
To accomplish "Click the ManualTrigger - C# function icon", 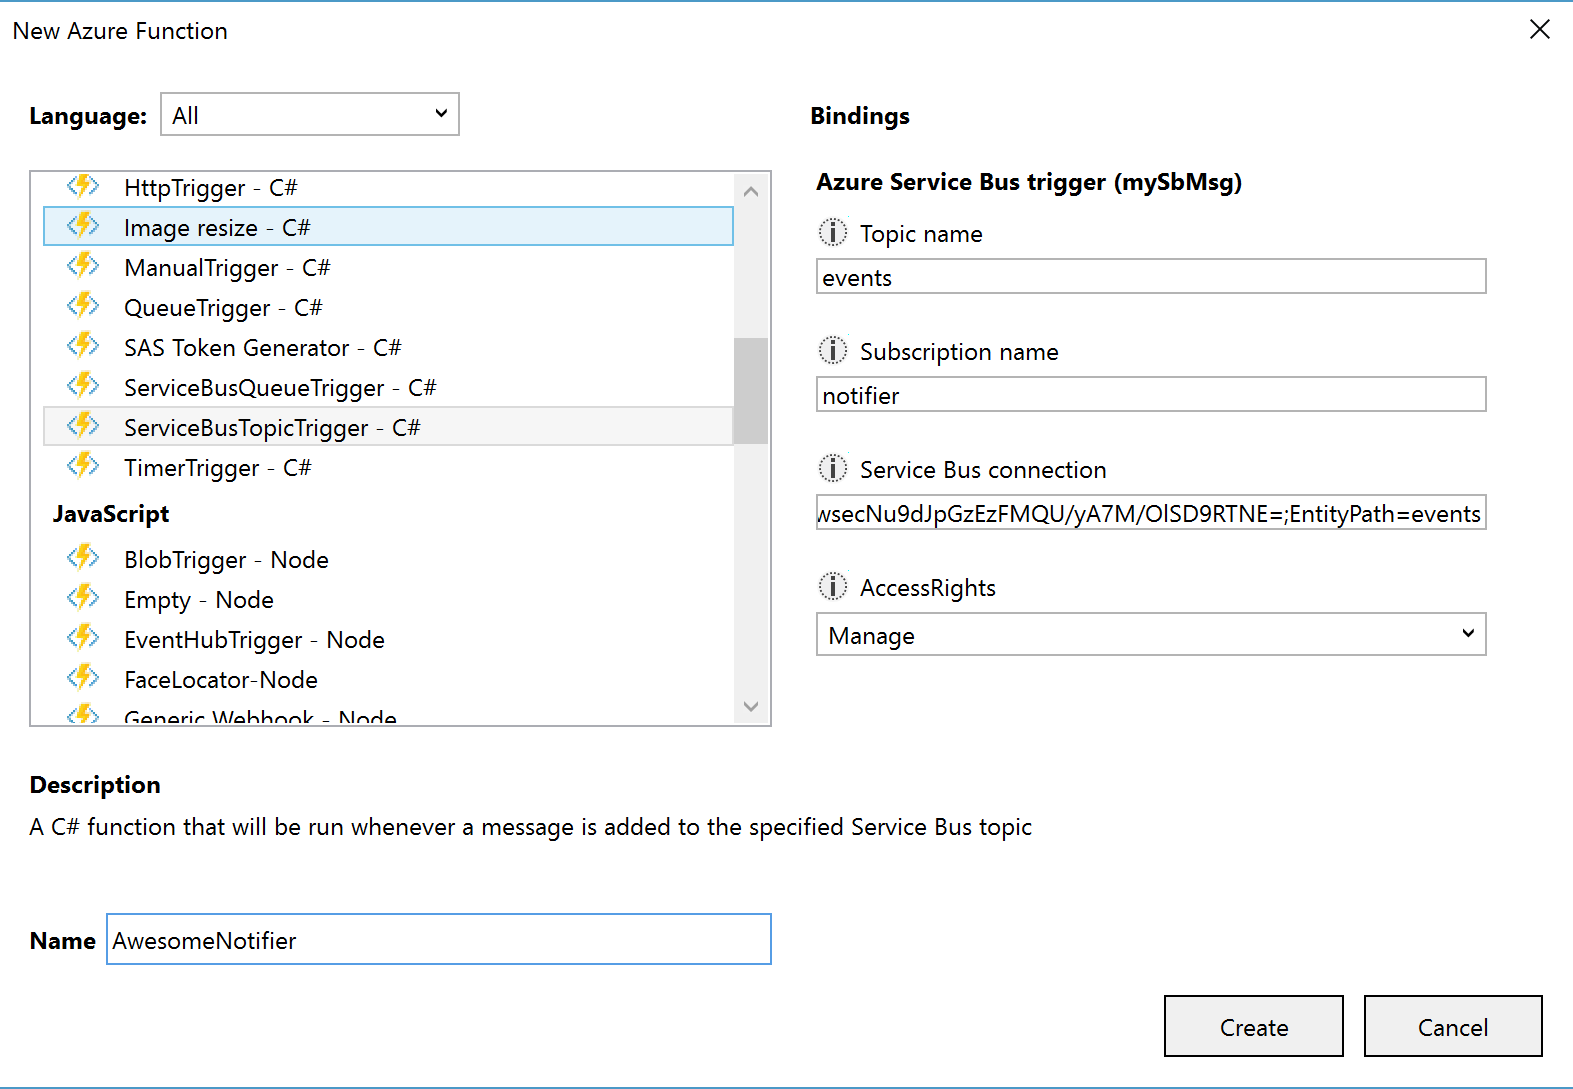I will [x=83, y=266].
